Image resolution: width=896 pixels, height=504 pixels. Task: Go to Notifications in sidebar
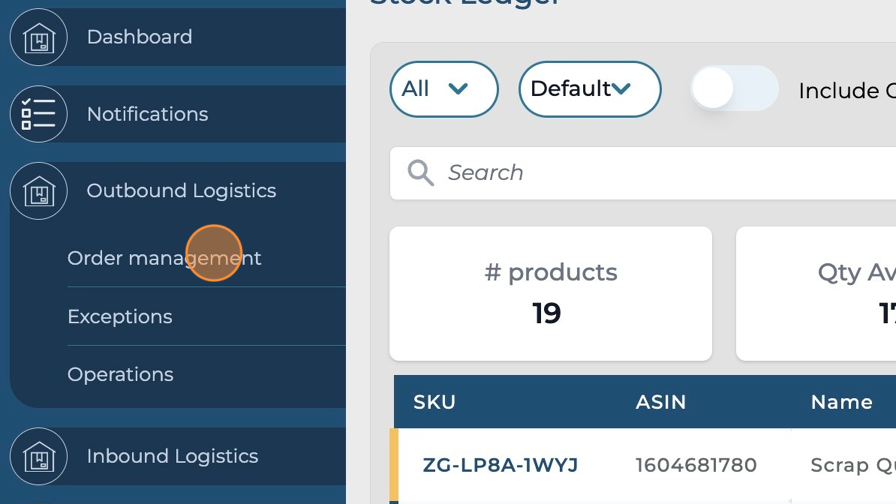pos(147,114)
